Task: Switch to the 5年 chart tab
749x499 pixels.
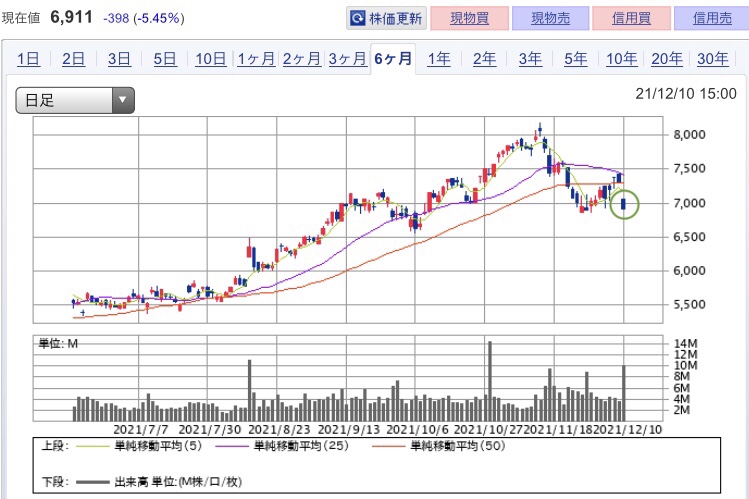Action: click(x=576, y=59)
